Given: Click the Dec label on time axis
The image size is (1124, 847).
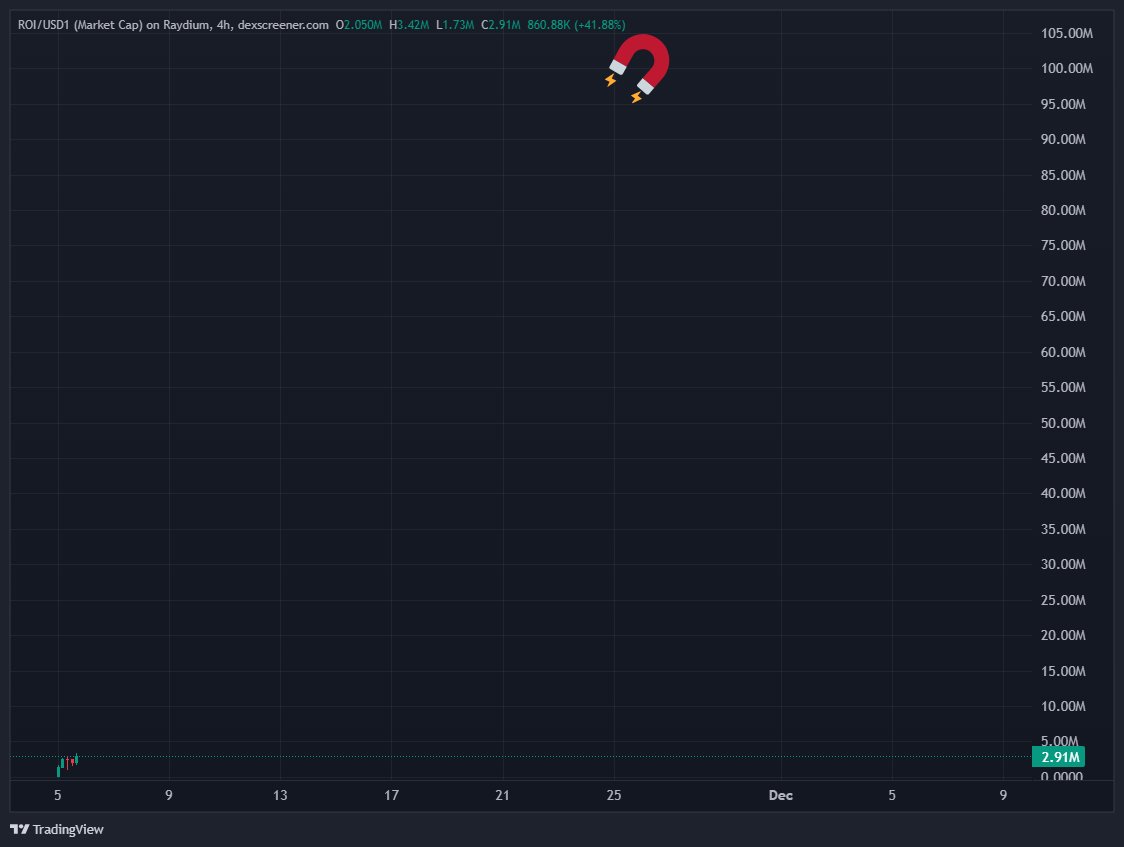Looking at the screenshot, I should tap(781, 795).
